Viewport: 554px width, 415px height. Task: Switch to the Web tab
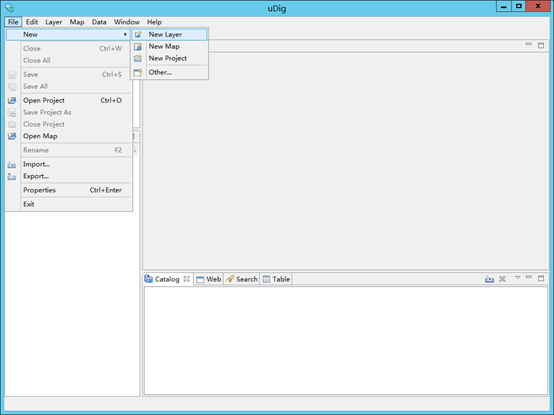tap(209, 279)
